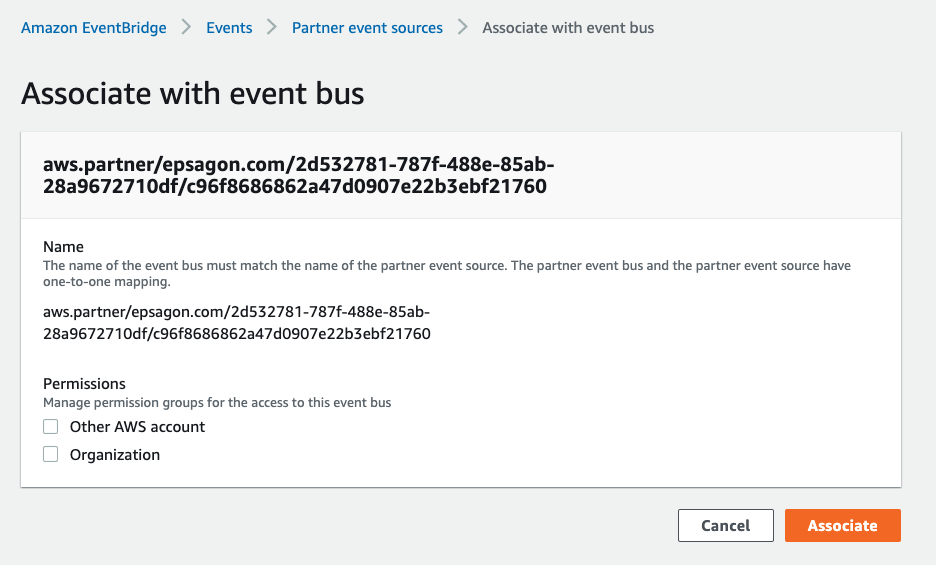Viewport: 936px width, 565px height.
Task: Click the 'Associate with event bus' page heading
Action: pyautogui.click(x=193, y=94)
